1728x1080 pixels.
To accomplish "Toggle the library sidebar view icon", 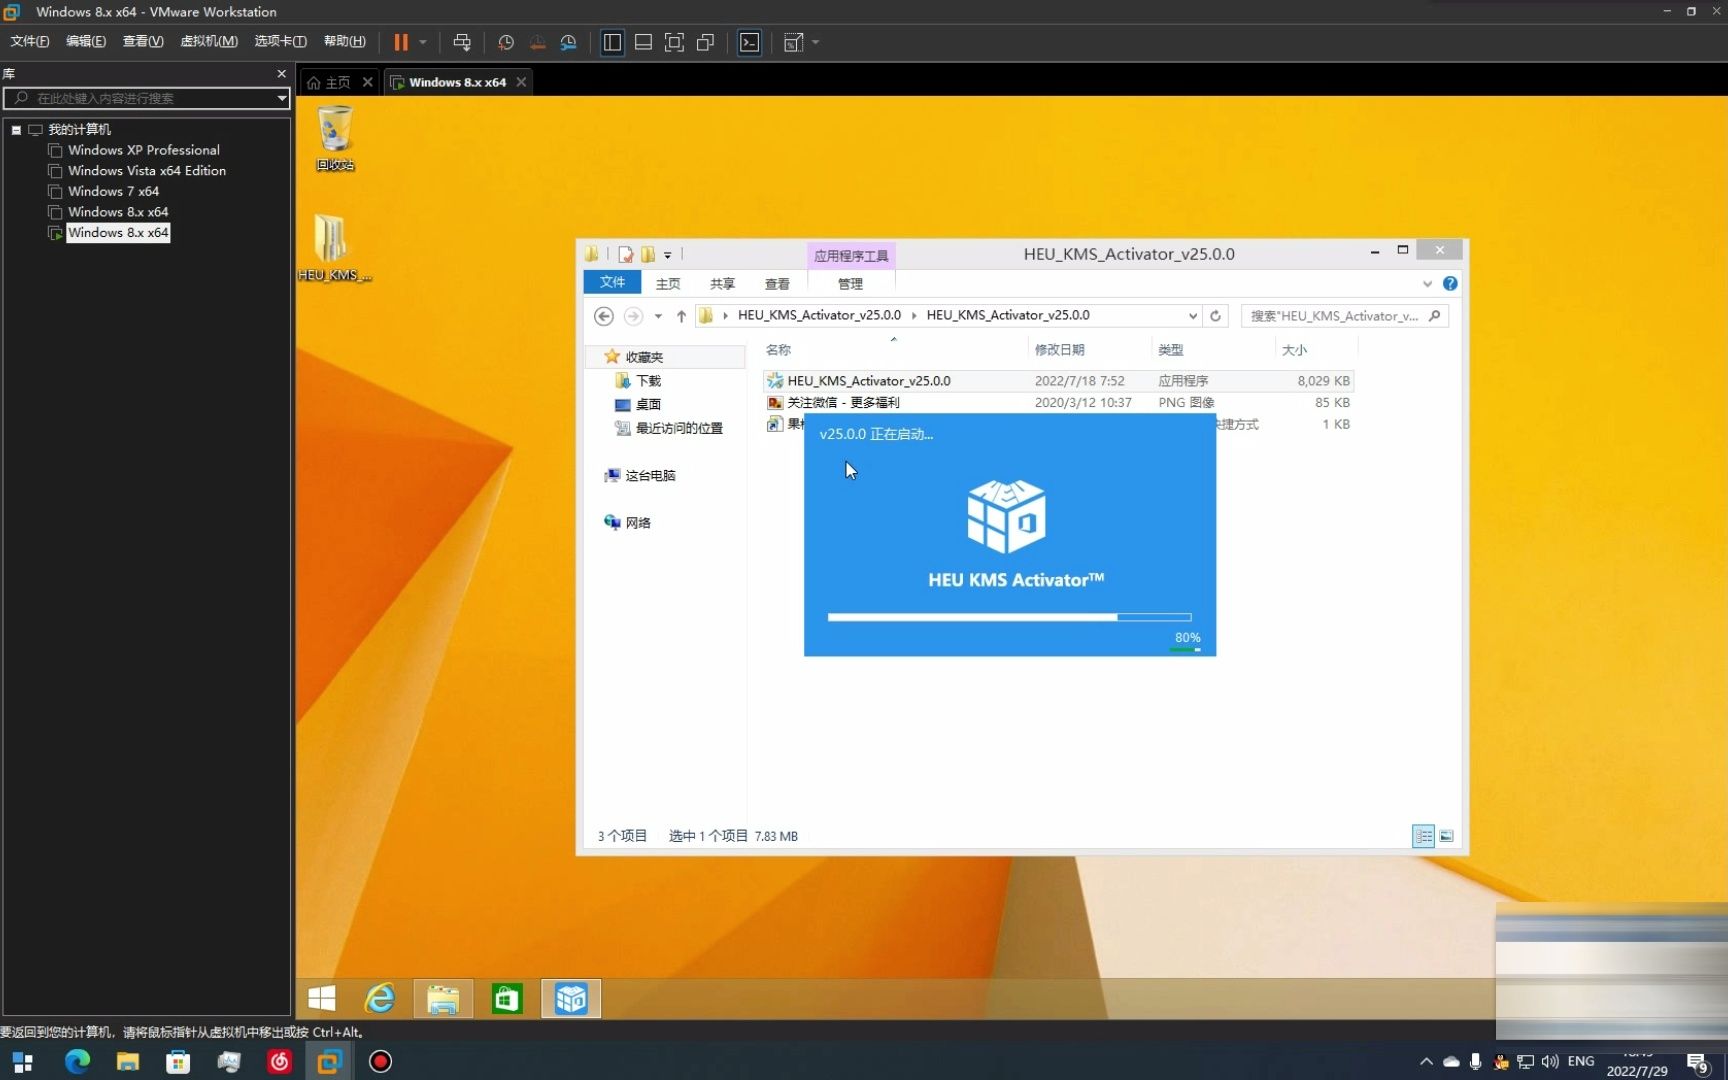I will click(x=612, y=42).
